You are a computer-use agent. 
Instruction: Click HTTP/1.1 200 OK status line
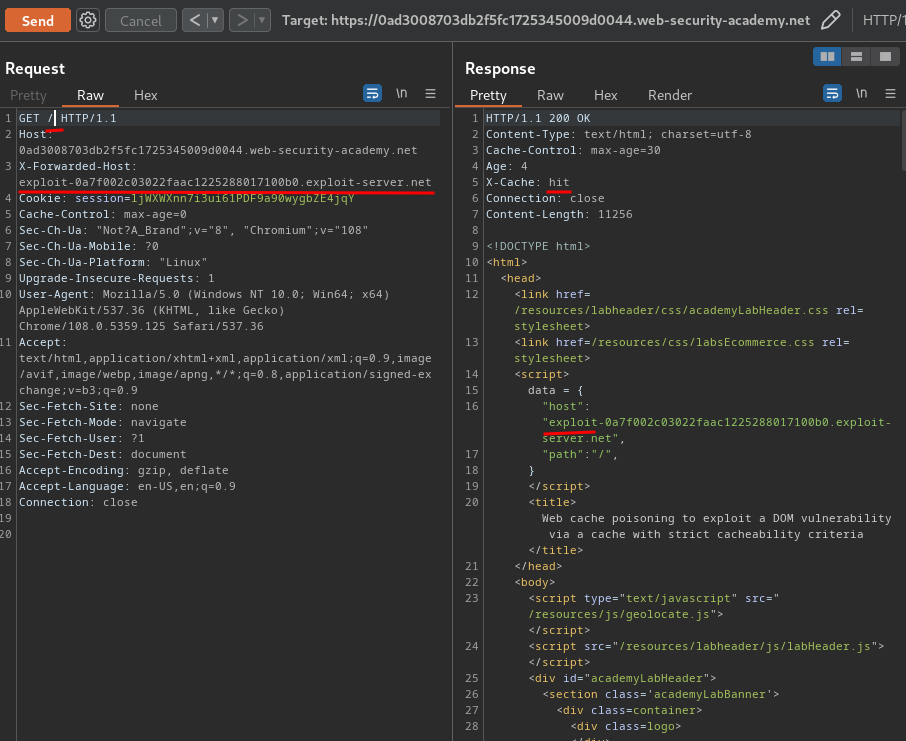[538, 118]
